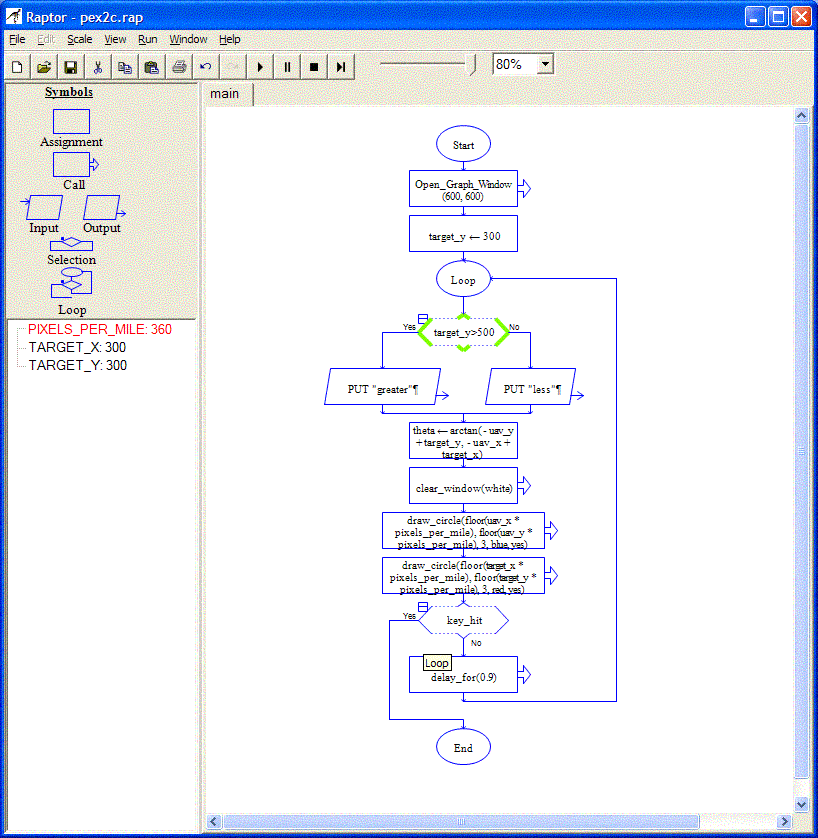Select the theta arctan assignment box

click(463, 441)
